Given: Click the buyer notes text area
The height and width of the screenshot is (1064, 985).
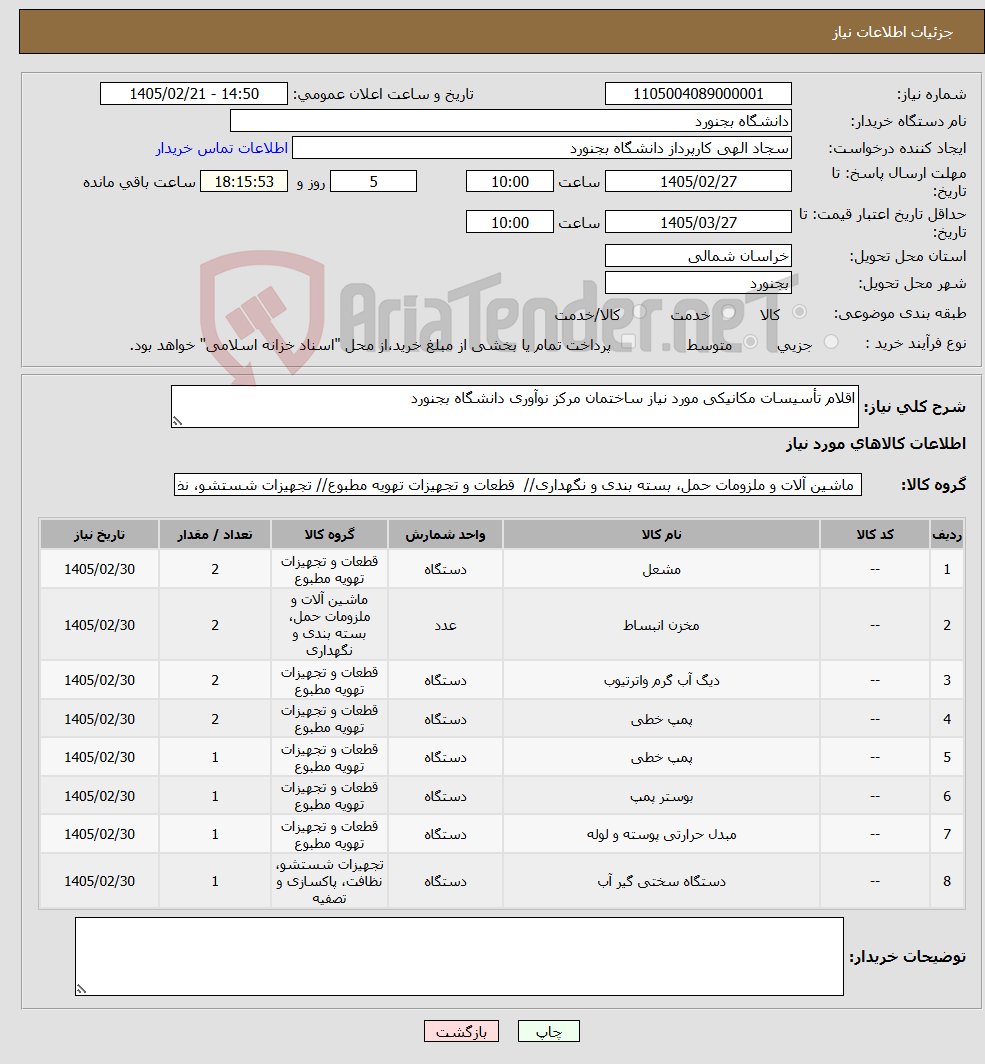Looking at the screenshot, I should click(x=459, y=957).
